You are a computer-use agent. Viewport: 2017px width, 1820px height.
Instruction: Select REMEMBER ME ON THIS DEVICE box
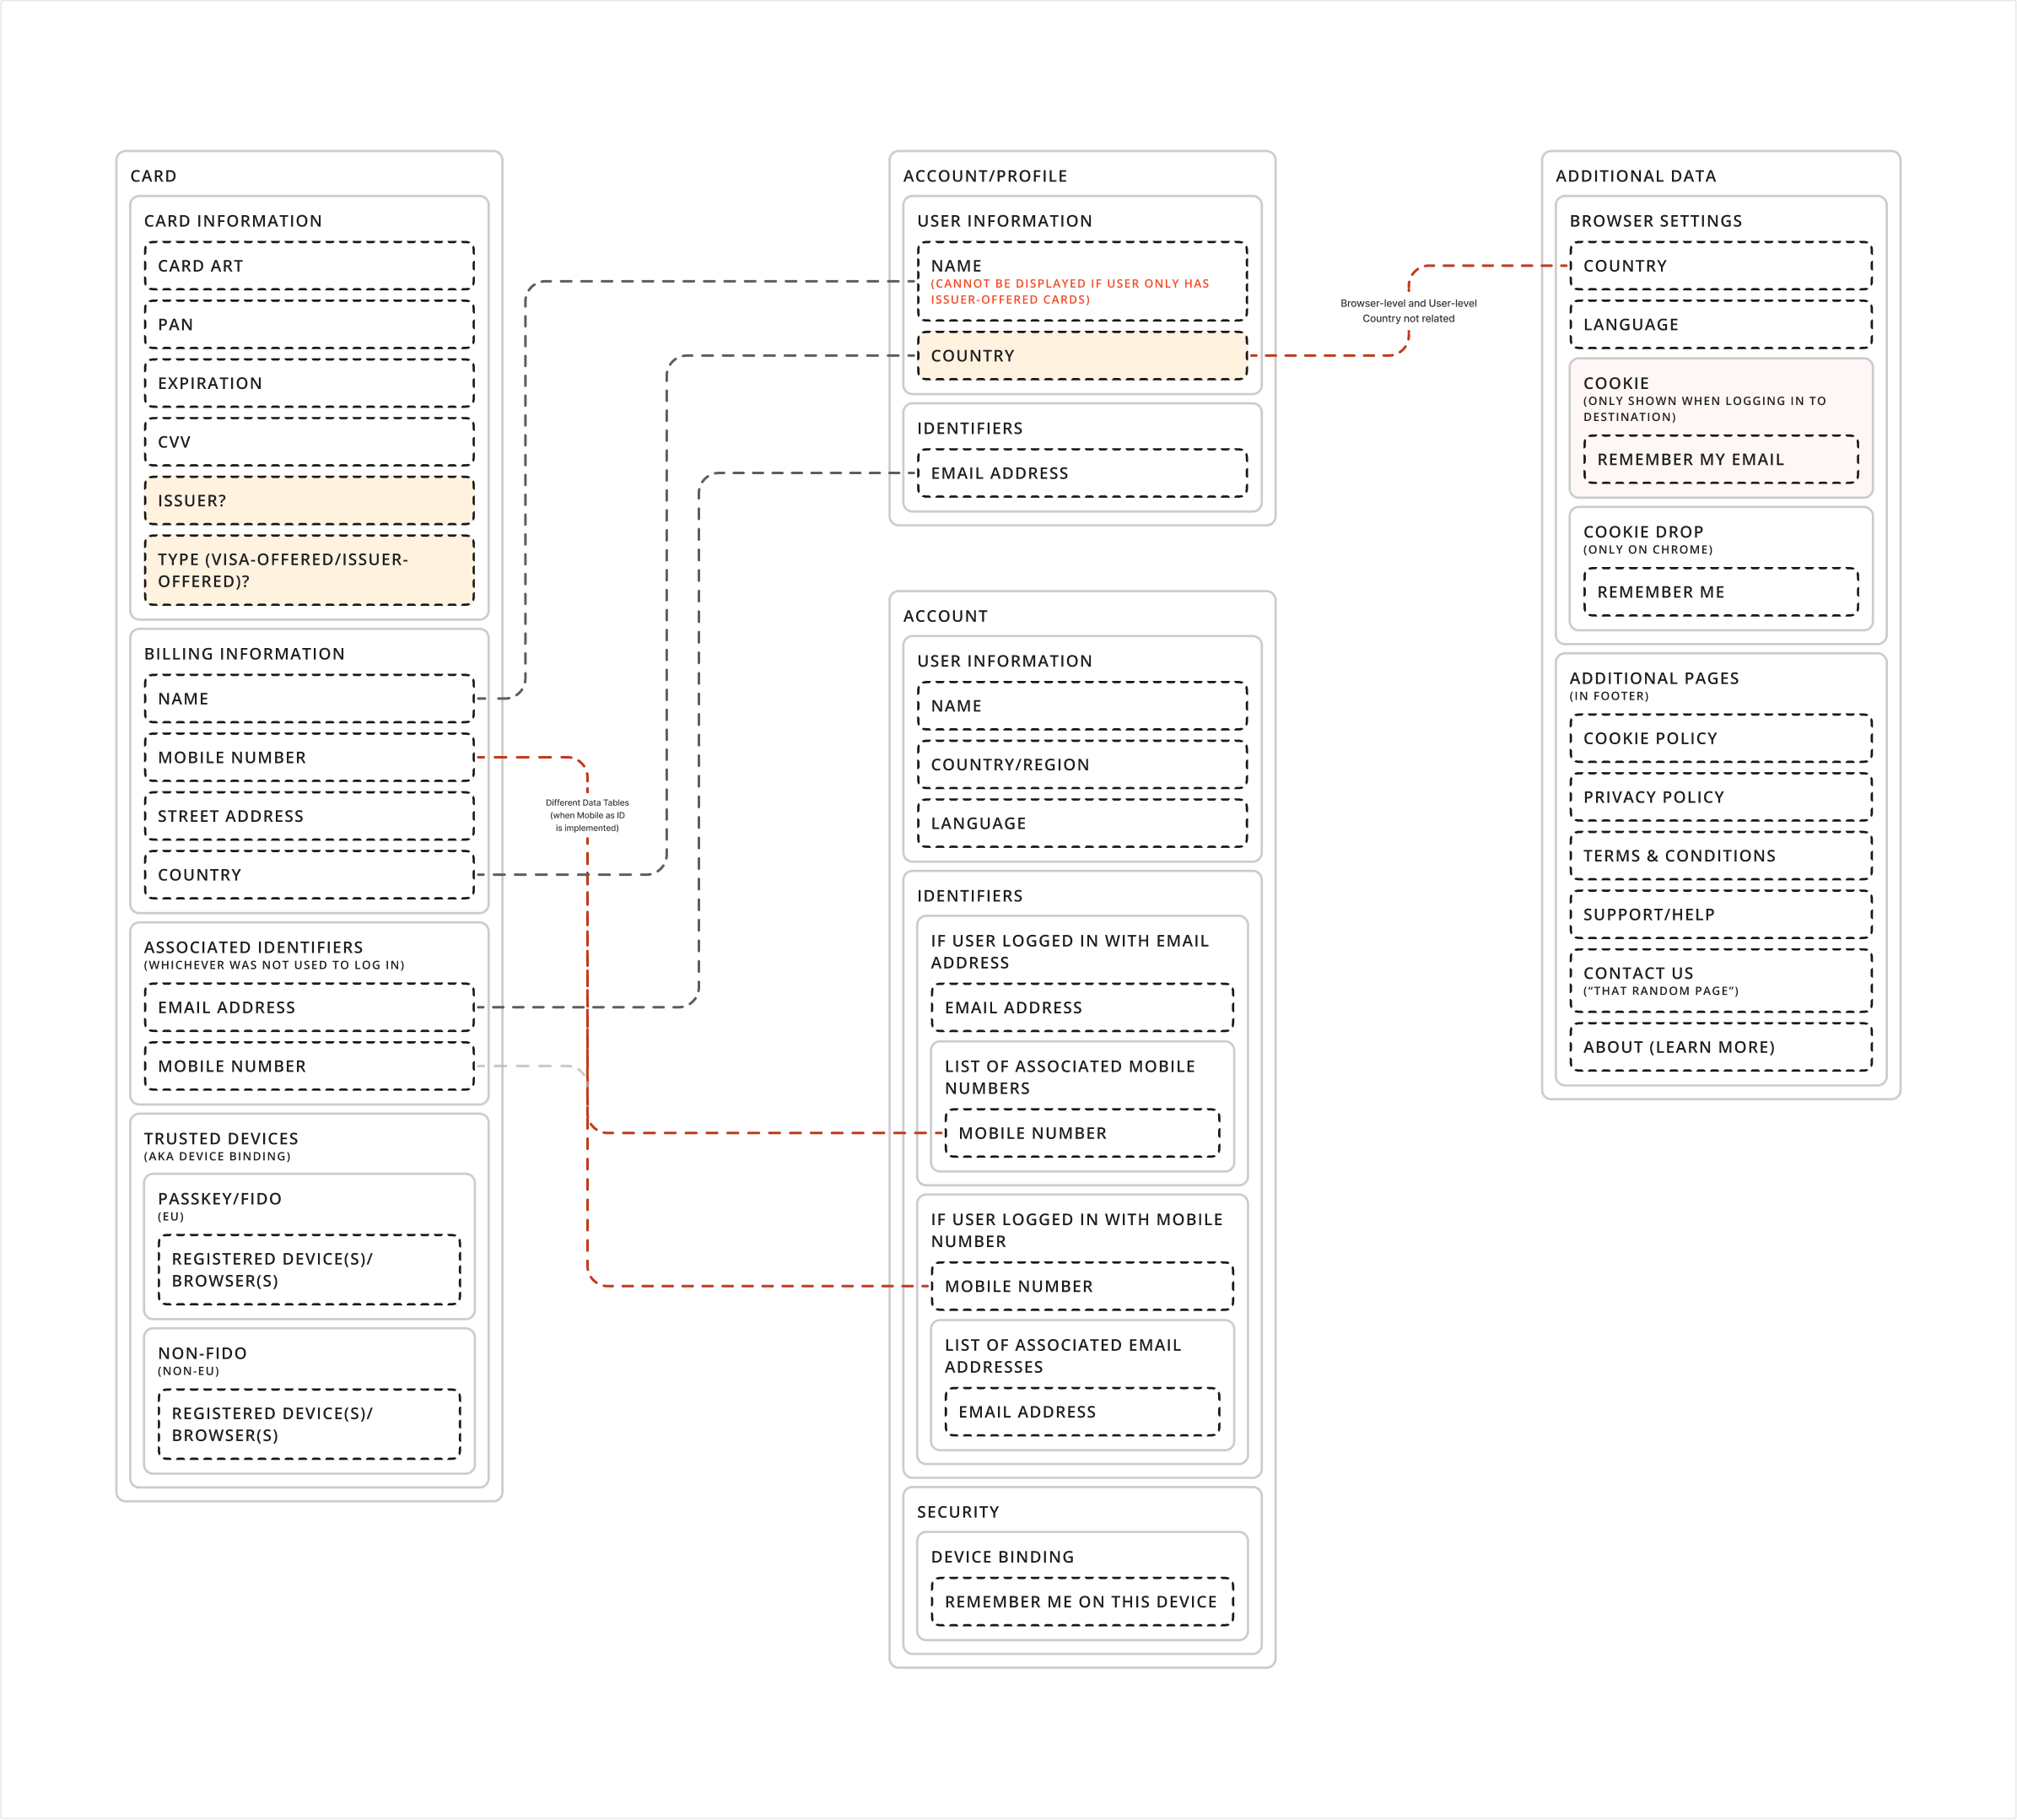(1081, 1602)
